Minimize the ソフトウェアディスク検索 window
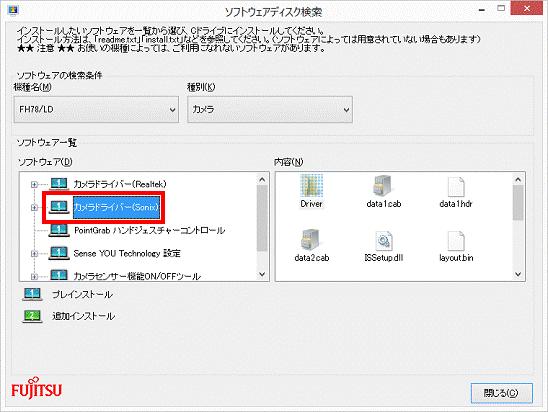 point(482,9)
